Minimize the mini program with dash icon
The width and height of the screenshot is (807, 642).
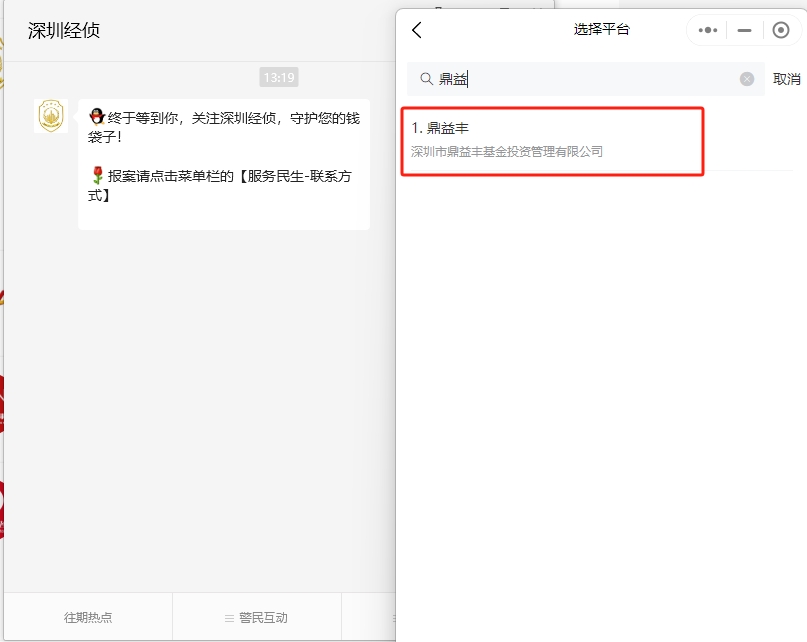[744, 31]
